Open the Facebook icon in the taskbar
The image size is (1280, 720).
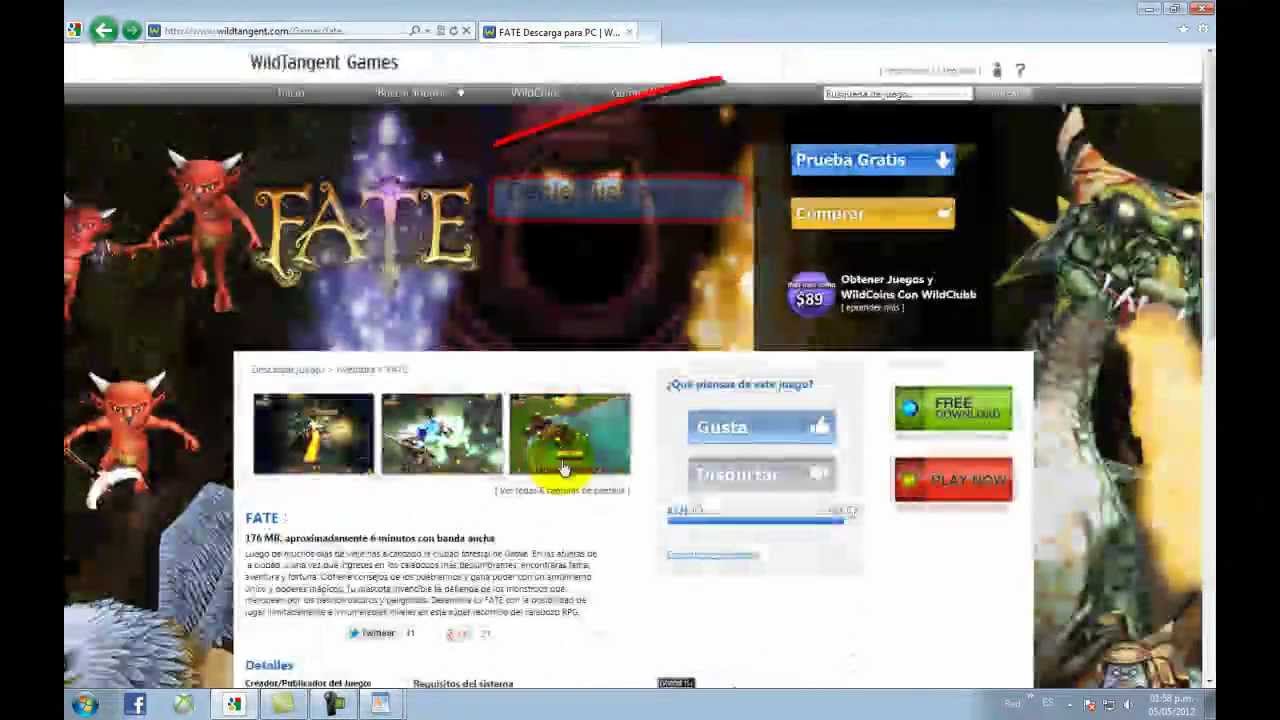[135, 704]
